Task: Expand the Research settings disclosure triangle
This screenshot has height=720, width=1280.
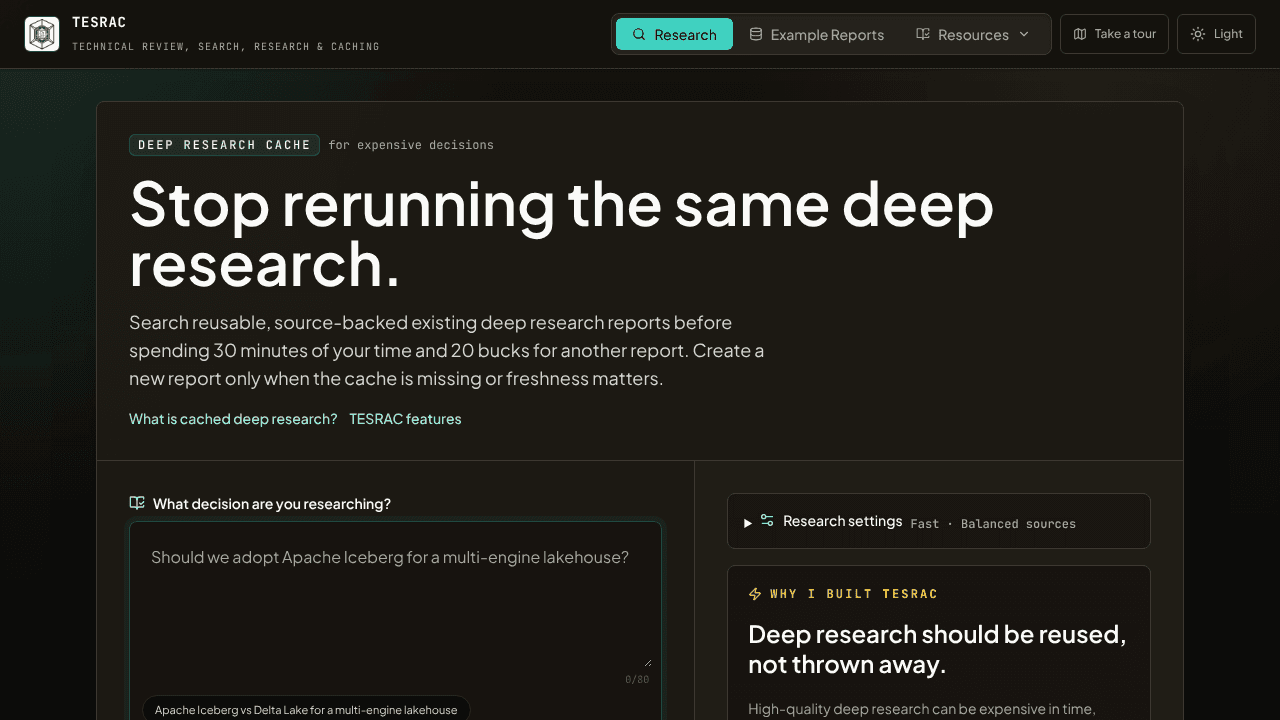Action: click(x=748, y=523)
